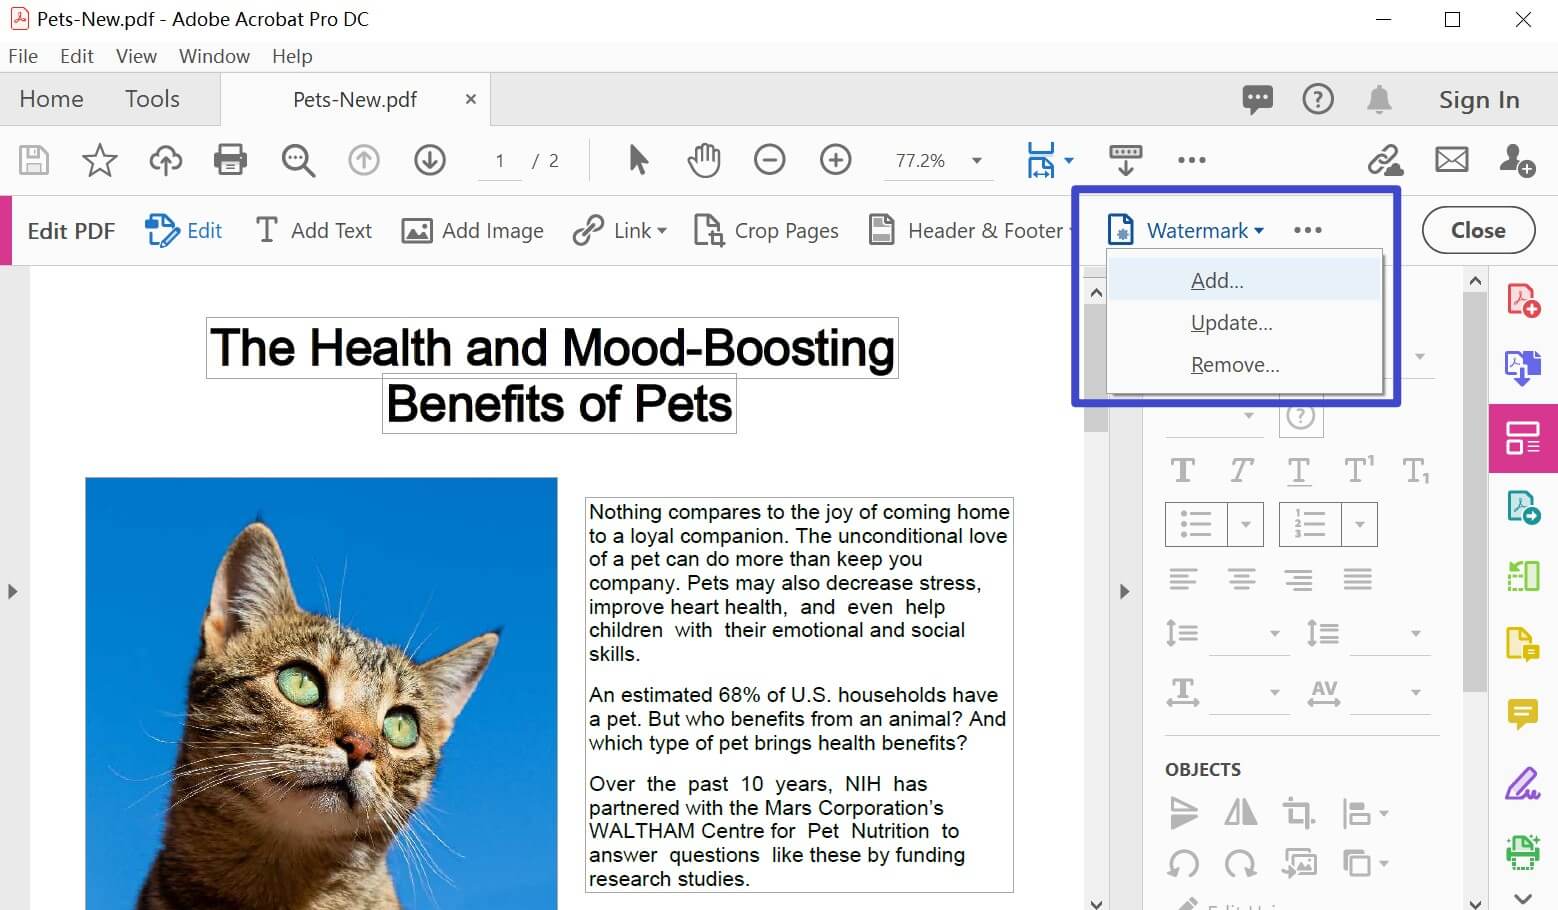Open the Comment tool in the right sidebar
The width and height of the screenshot is (1558, 910).
pos(1523,713)
